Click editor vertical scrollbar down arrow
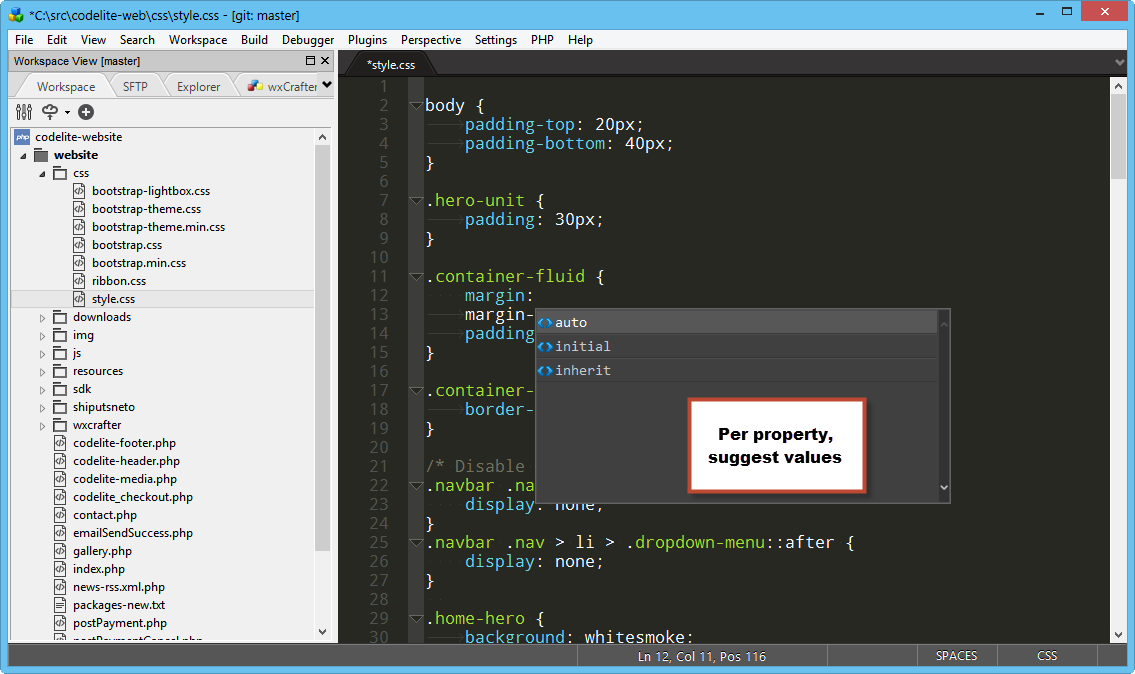Viewport: 1135px width, 674px height. [x=1119, y=635]
